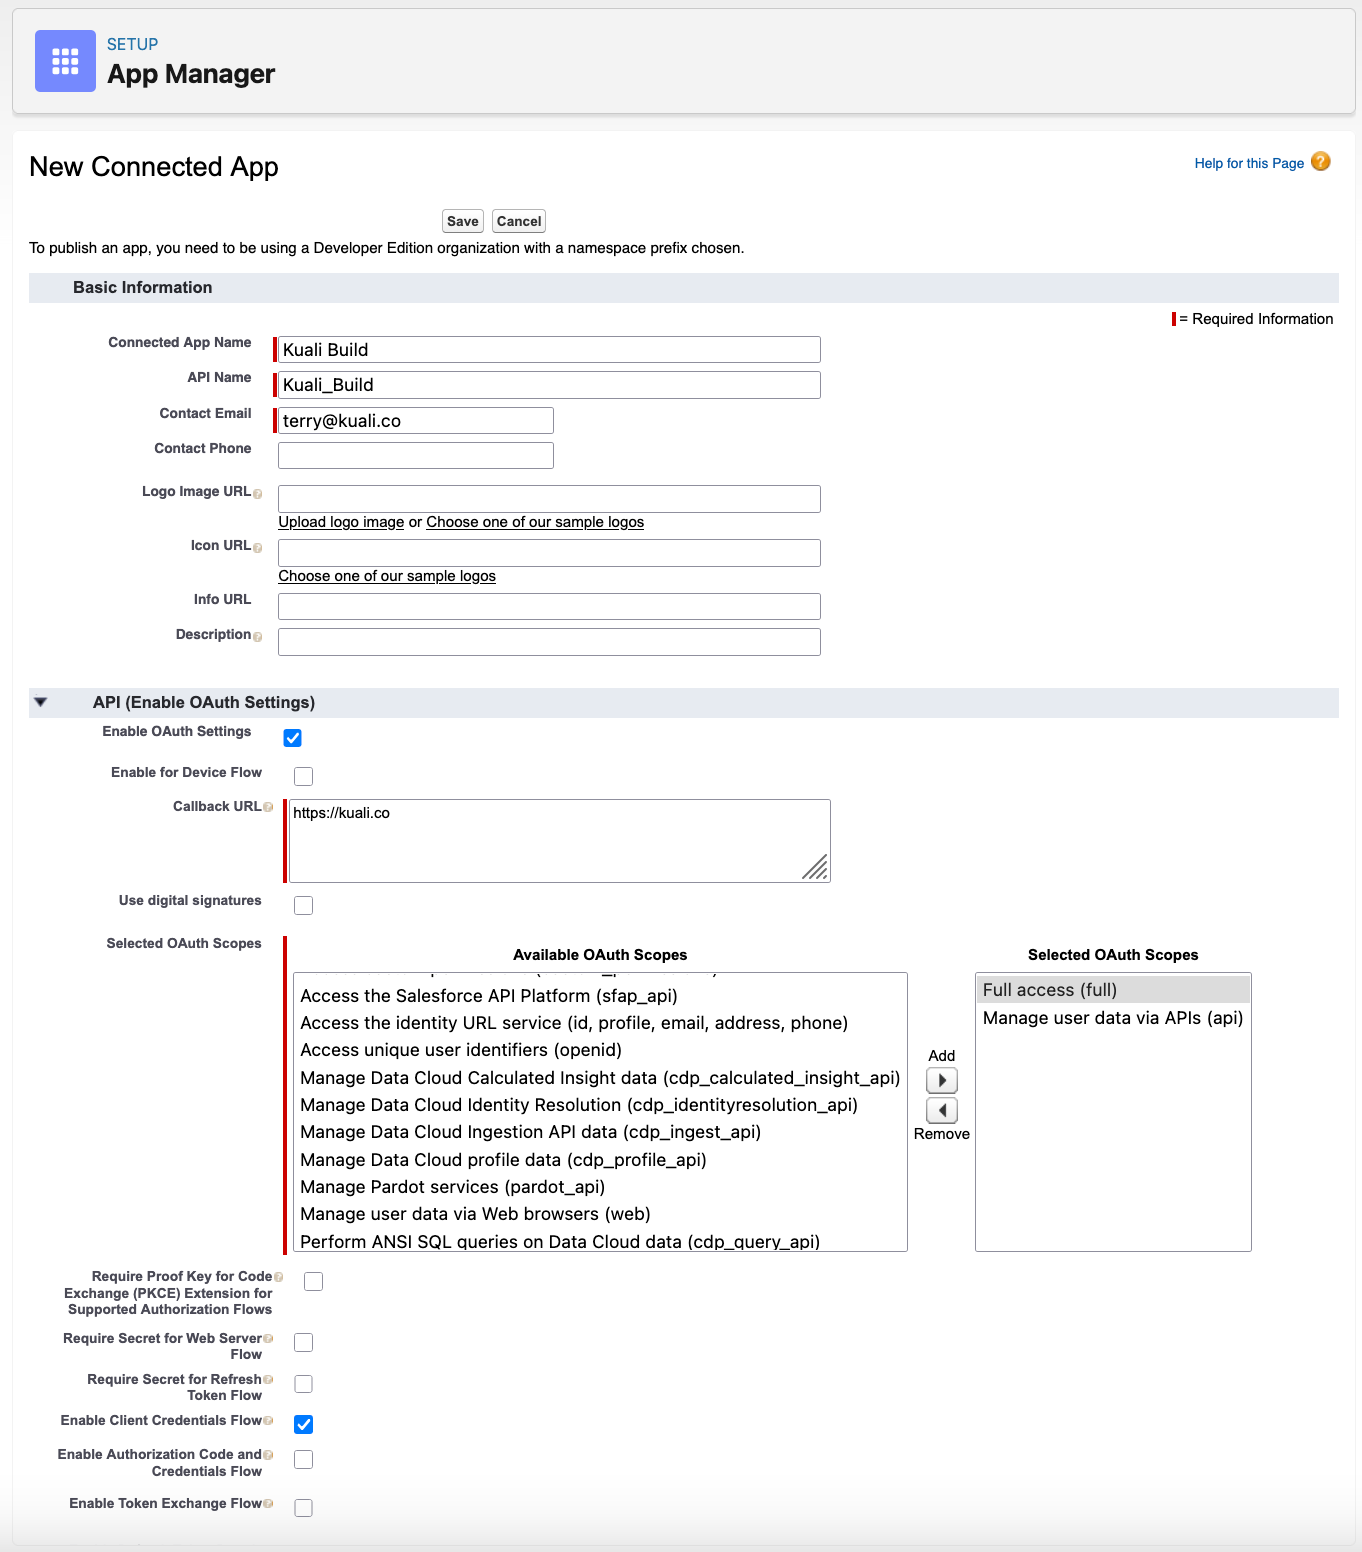
Task: Click the tooltip icon next to Logo Image URL
Action: click(259, 494)
